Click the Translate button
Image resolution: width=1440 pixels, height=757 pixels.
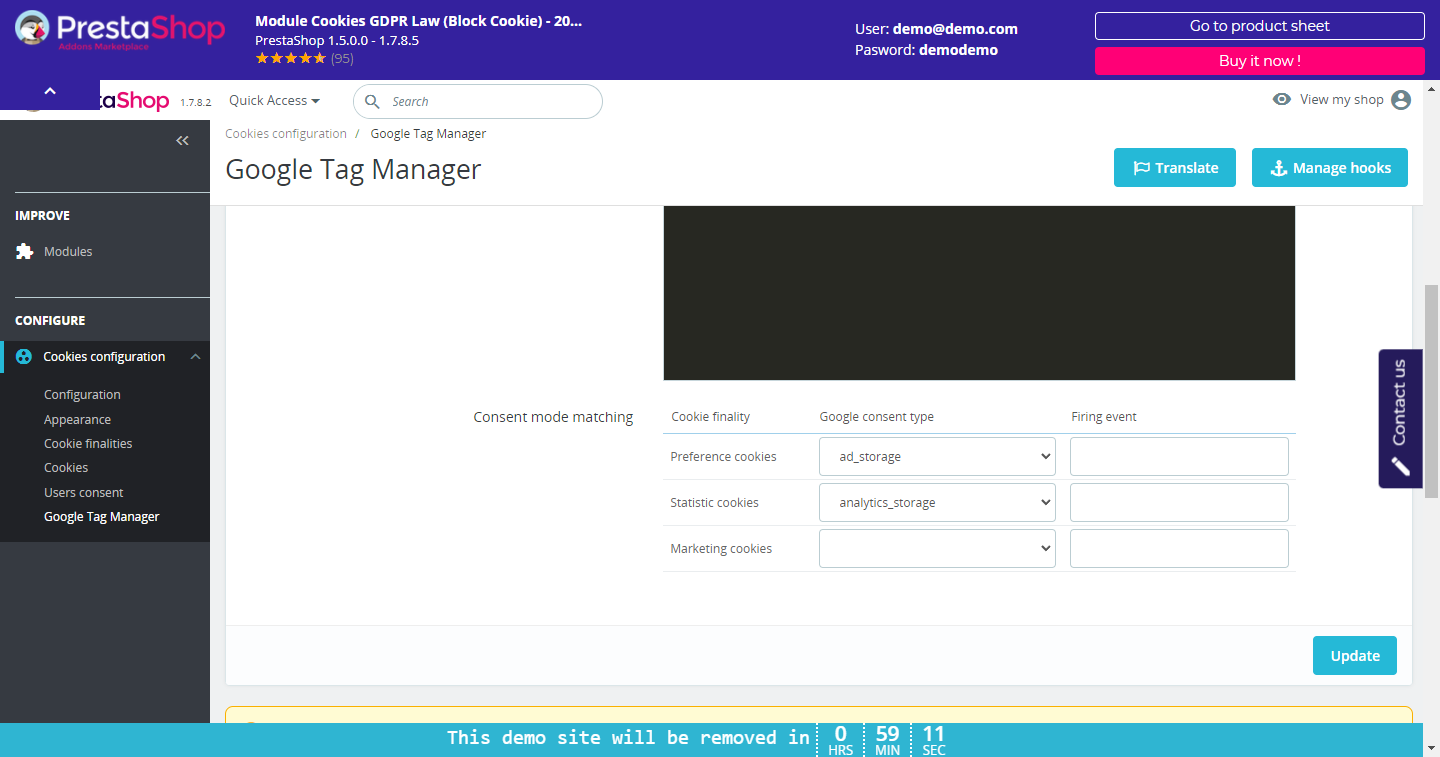click(1175, 168)
